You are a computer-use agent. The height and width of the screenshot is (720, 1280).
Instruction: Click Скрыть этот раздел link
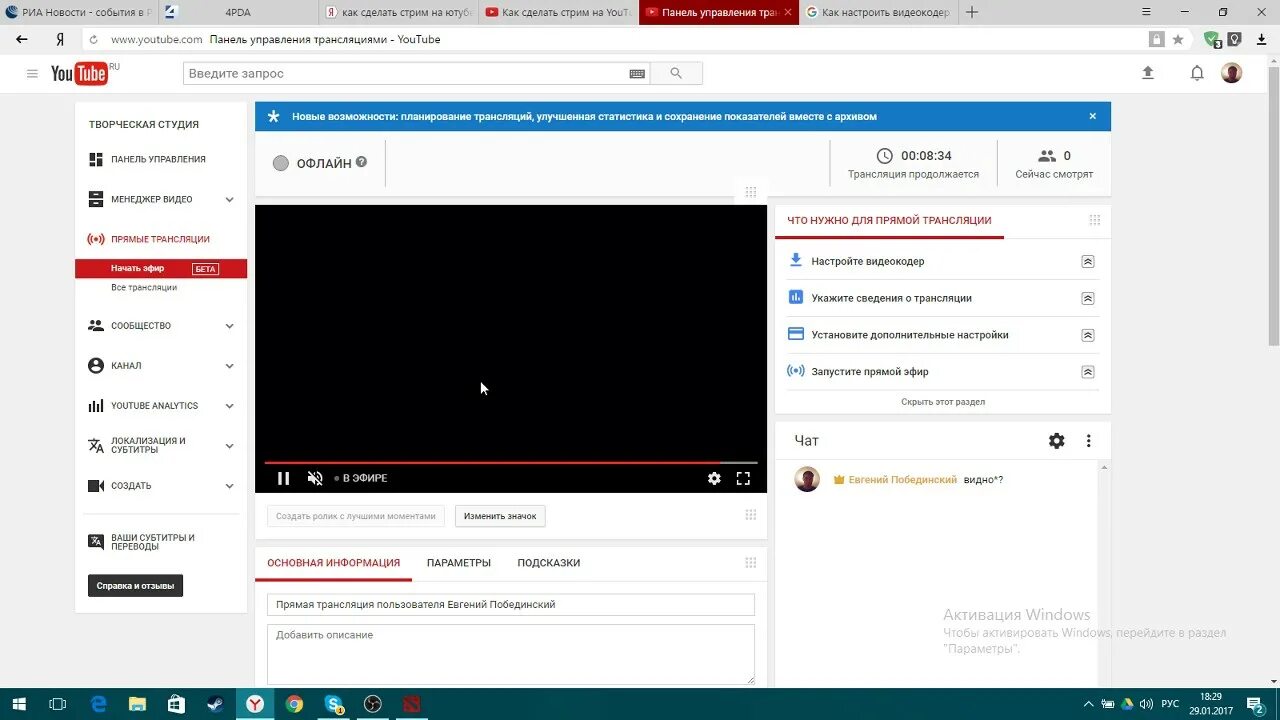point(943,402)
